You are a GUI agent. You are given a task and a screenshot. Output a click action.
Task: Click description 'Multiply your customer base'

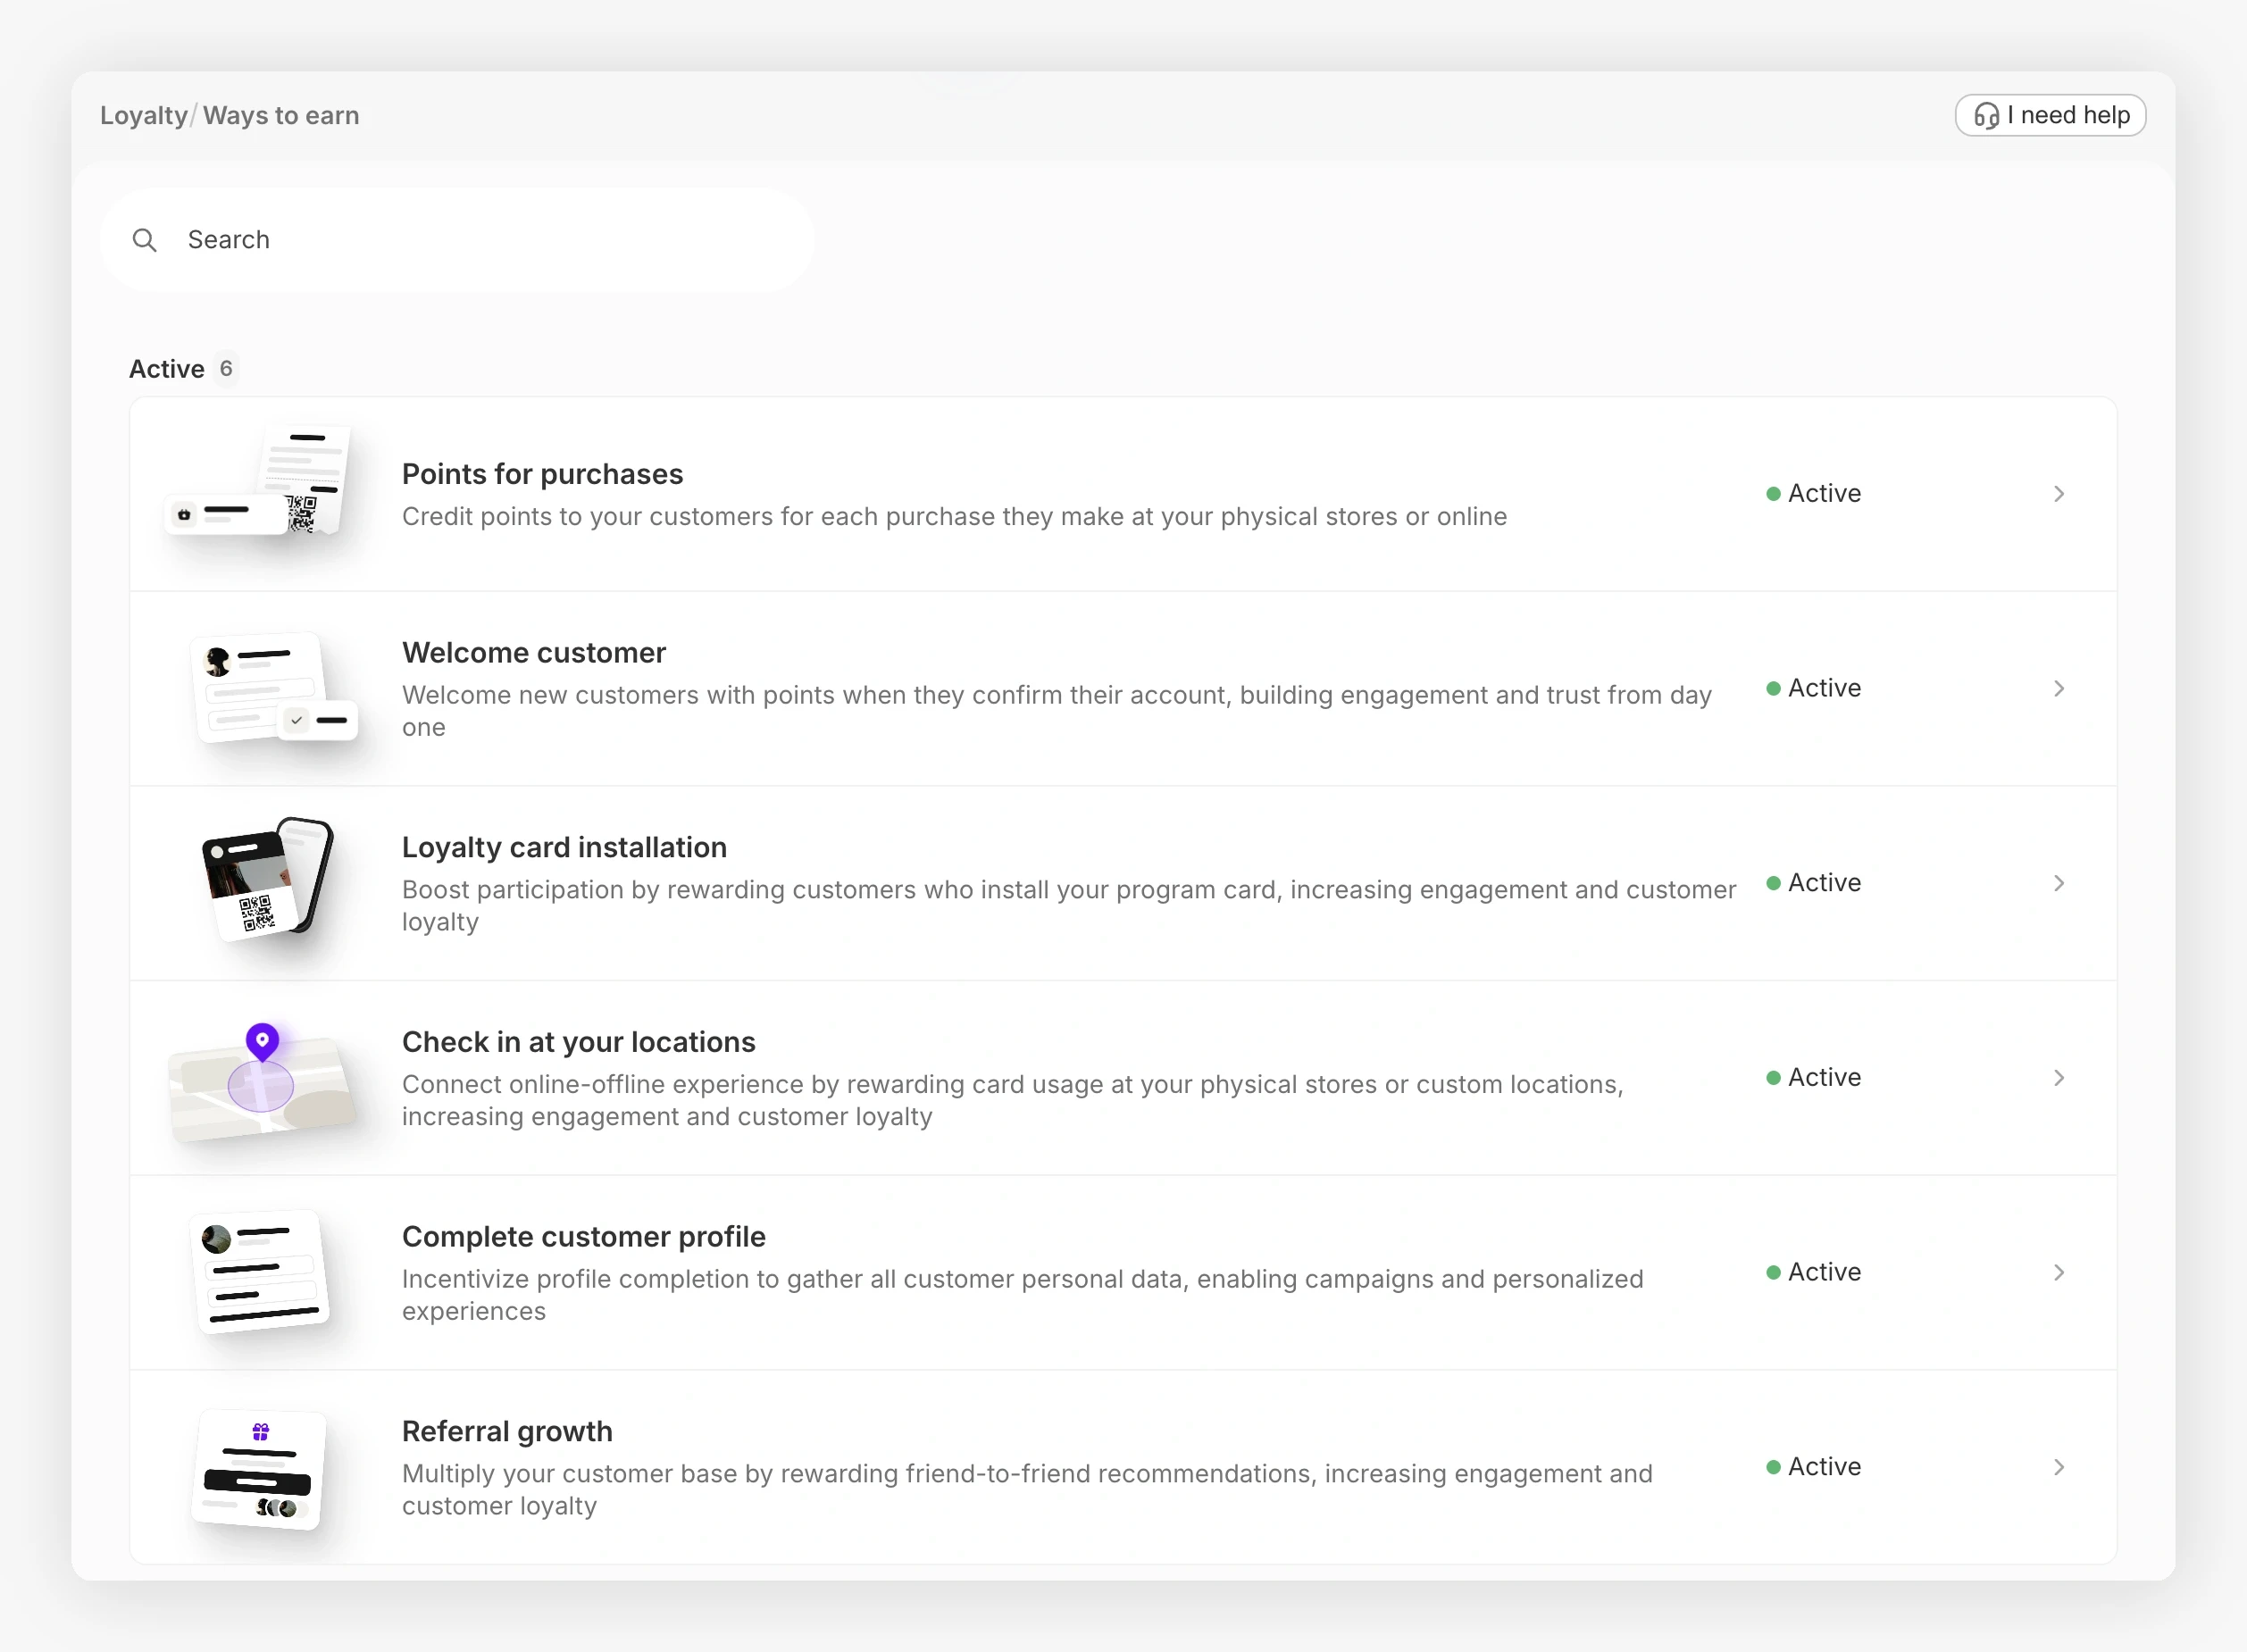(1027, 1490)
